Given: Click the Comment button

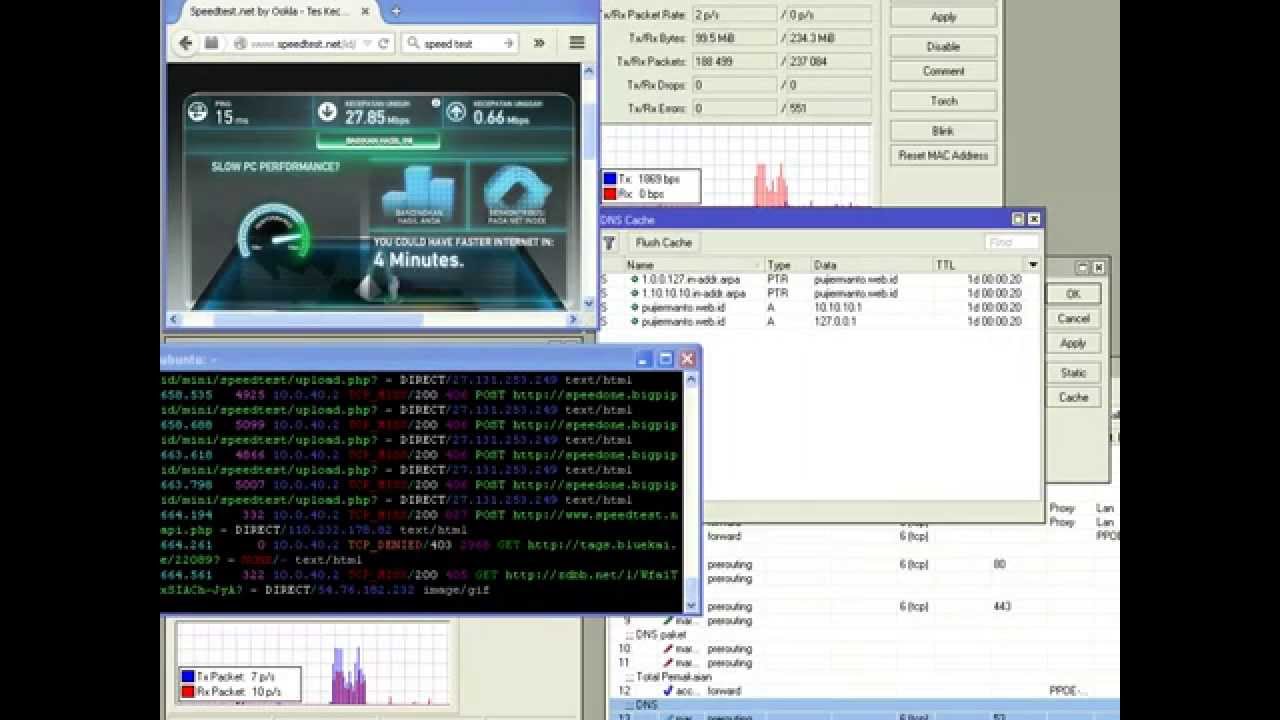Looking at the screenshot, I should pyautogui.click(x=943, y=71).
